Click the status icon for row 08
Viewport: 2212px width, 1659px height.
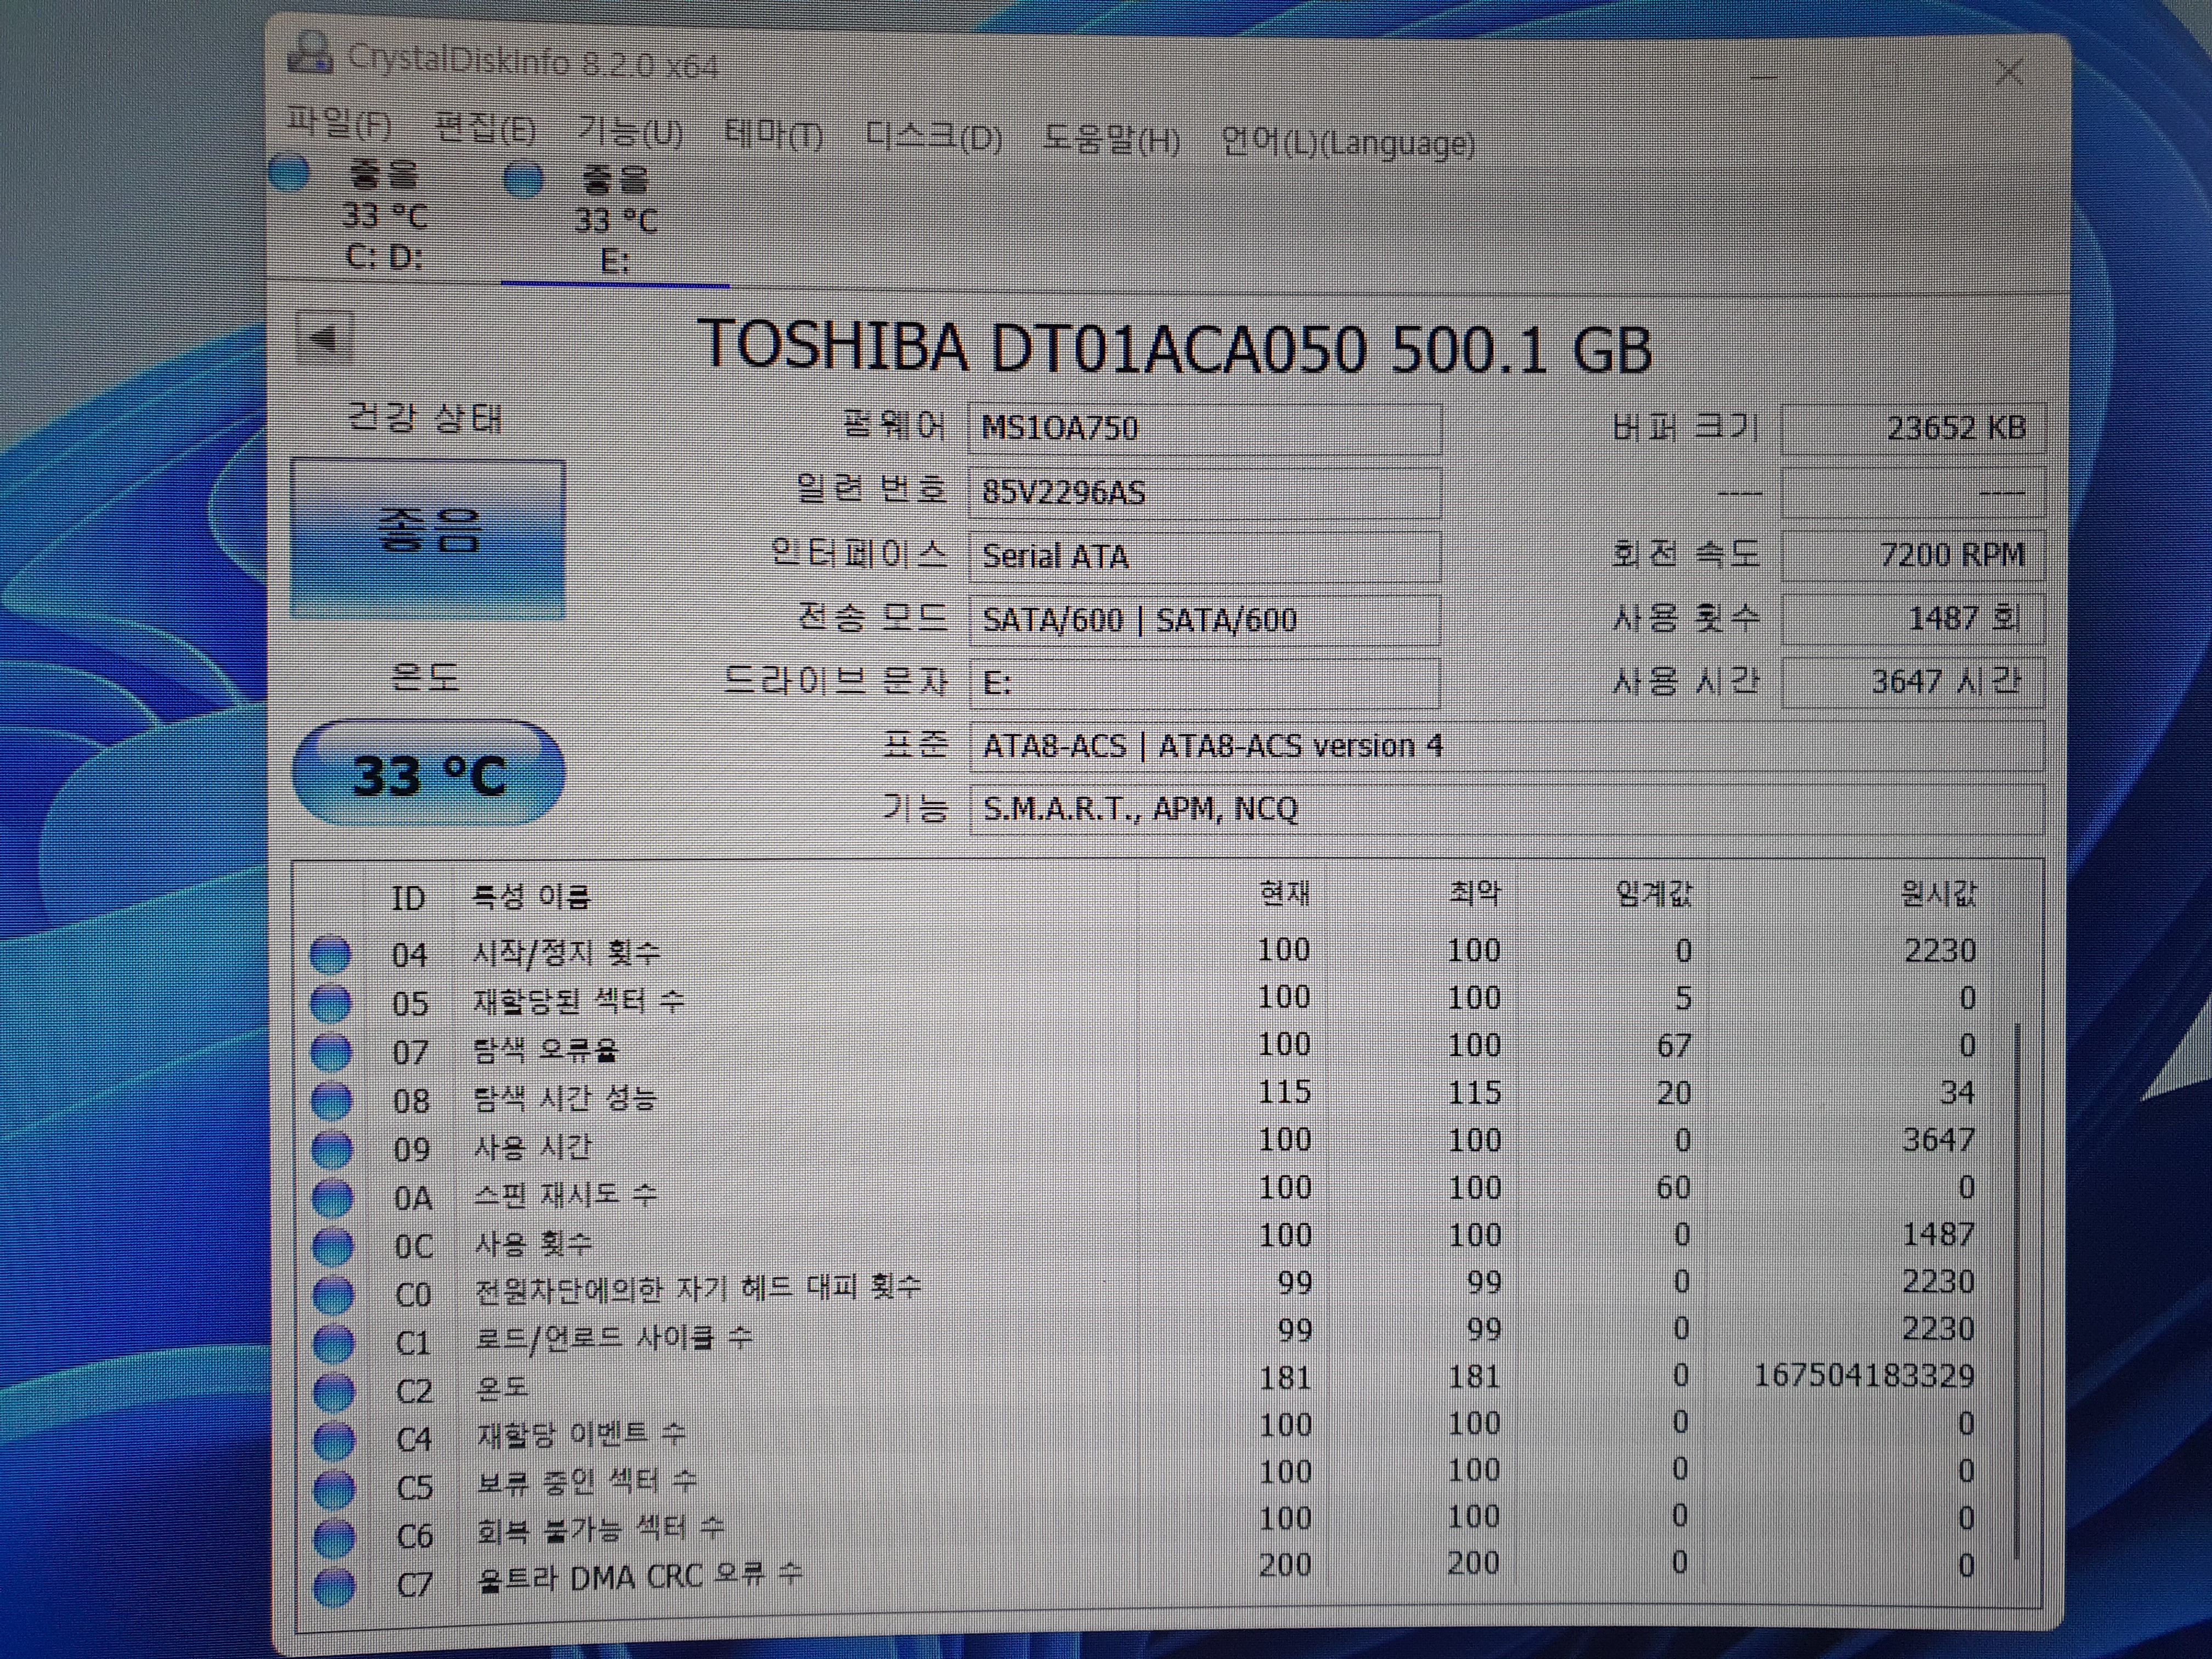(331, 1100)
